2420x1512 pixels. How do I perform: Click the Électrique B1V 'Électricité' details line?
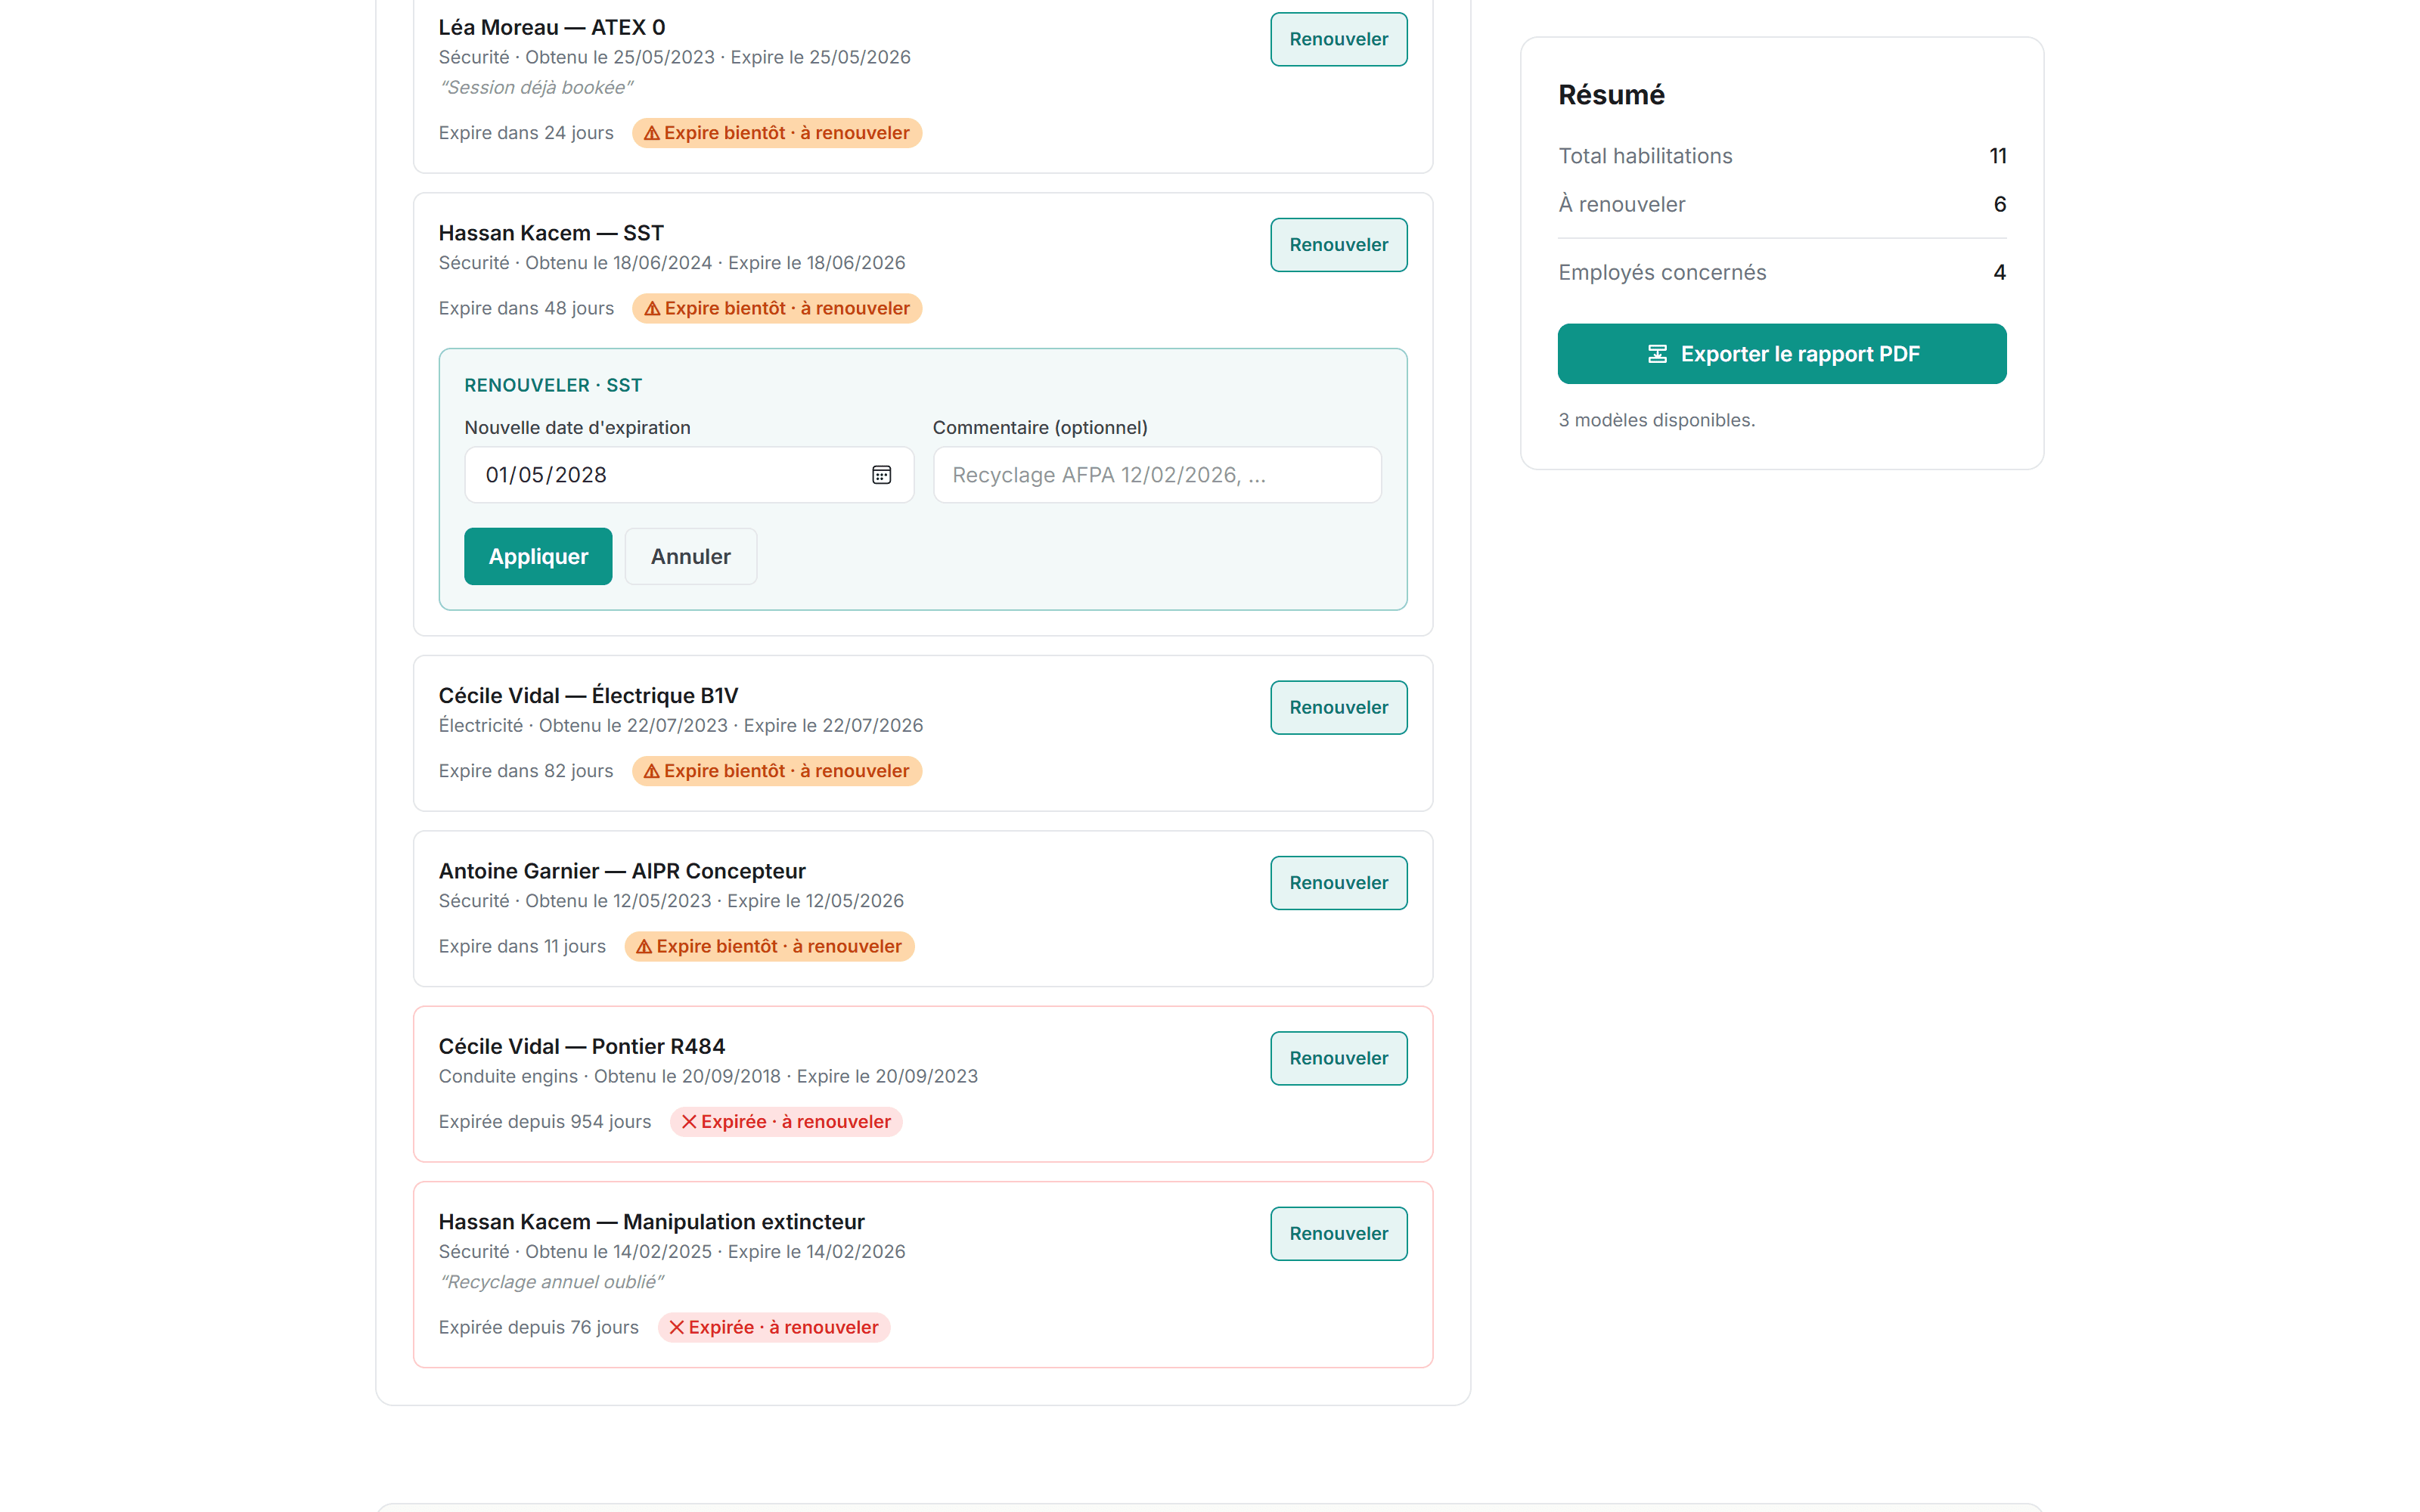click(681, 725)
